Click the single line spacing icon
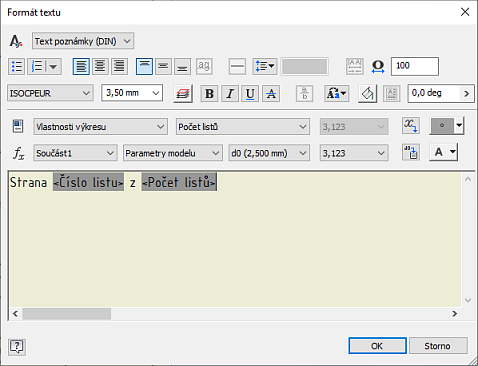This screenshot has height=366, width=478. point(237,66)
